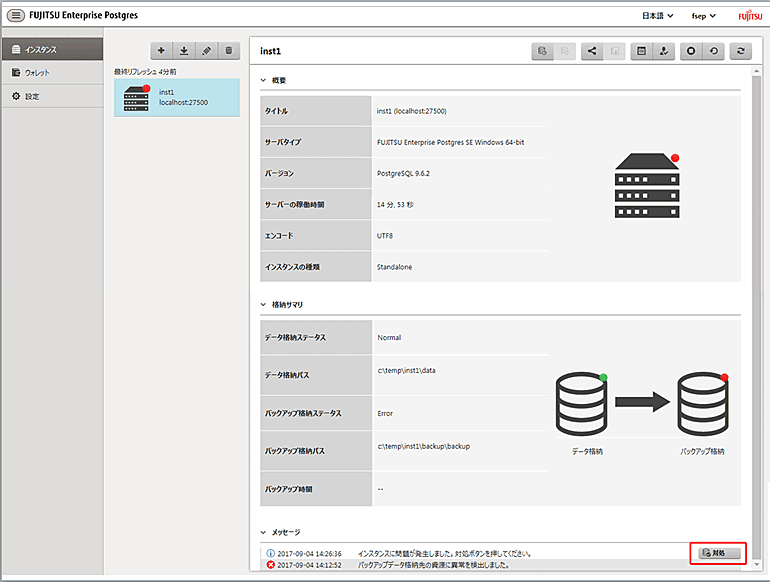Click the configuration window icon in toolbar

(641, 51)
